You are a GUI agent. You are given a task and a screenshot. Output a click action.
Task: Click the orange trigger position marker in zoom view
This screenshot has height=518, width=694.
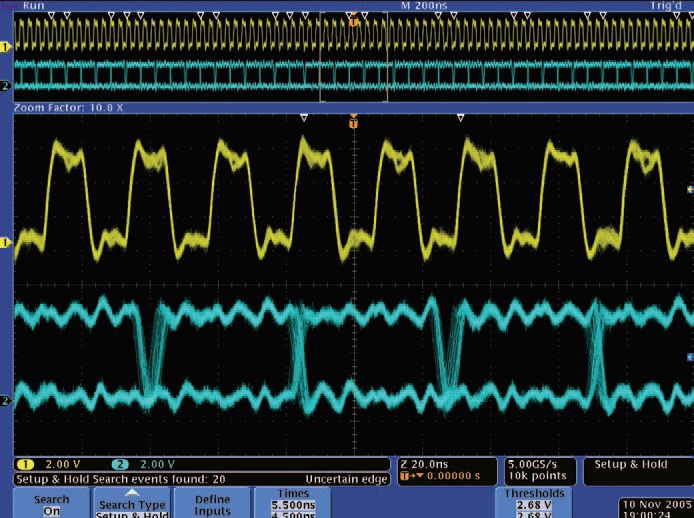352,122
